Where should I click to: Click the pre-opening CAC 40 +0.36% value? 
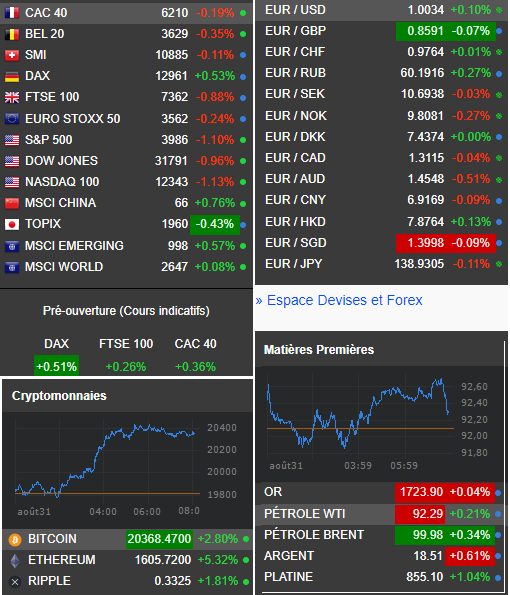tap(195, 367)
